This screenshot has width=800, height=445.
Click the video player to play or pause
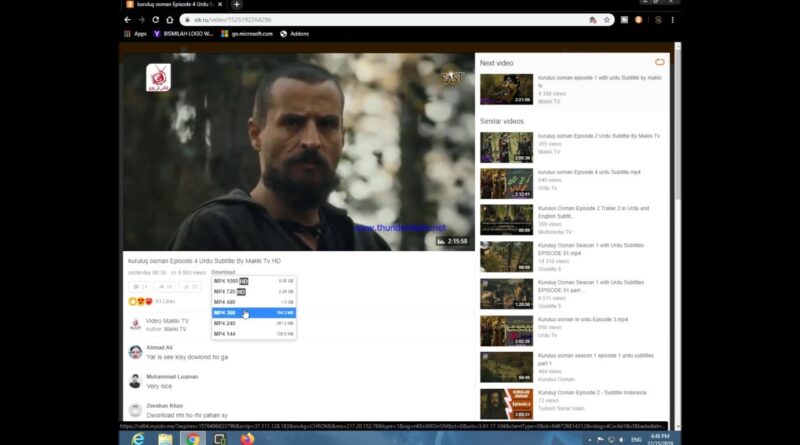tap(298, 152)
